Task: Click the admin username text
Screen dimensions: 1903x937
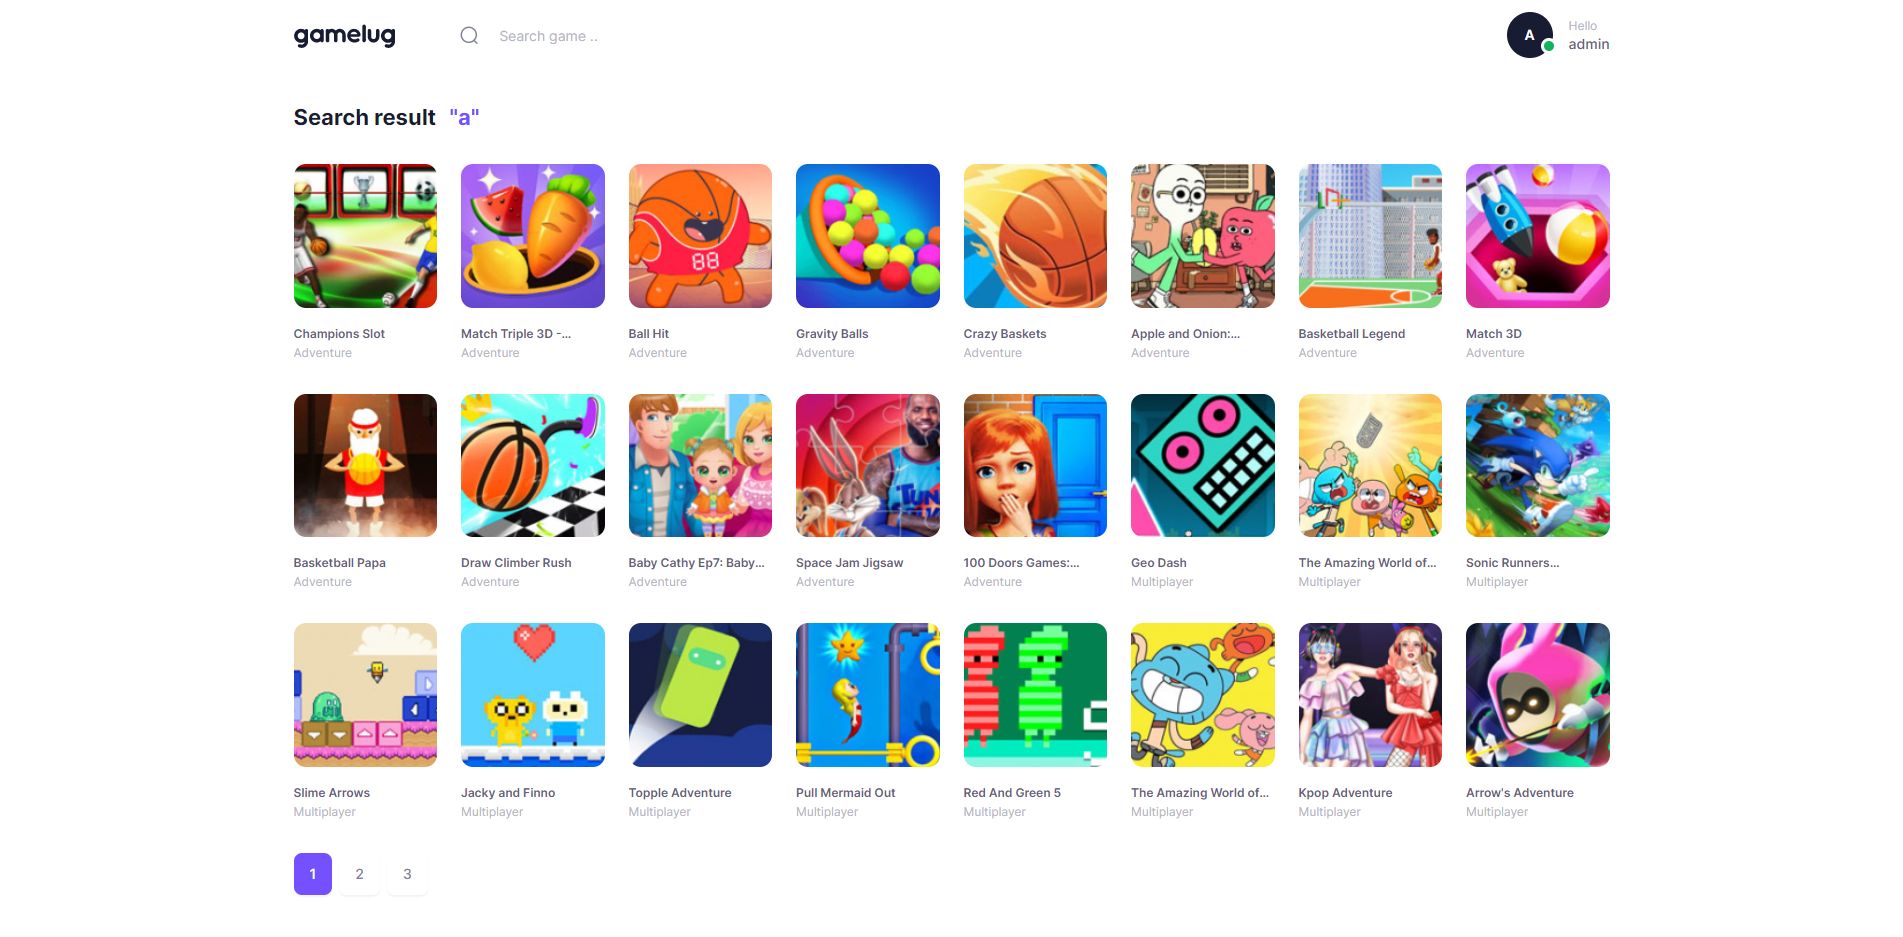Action: pos(1588,44)
